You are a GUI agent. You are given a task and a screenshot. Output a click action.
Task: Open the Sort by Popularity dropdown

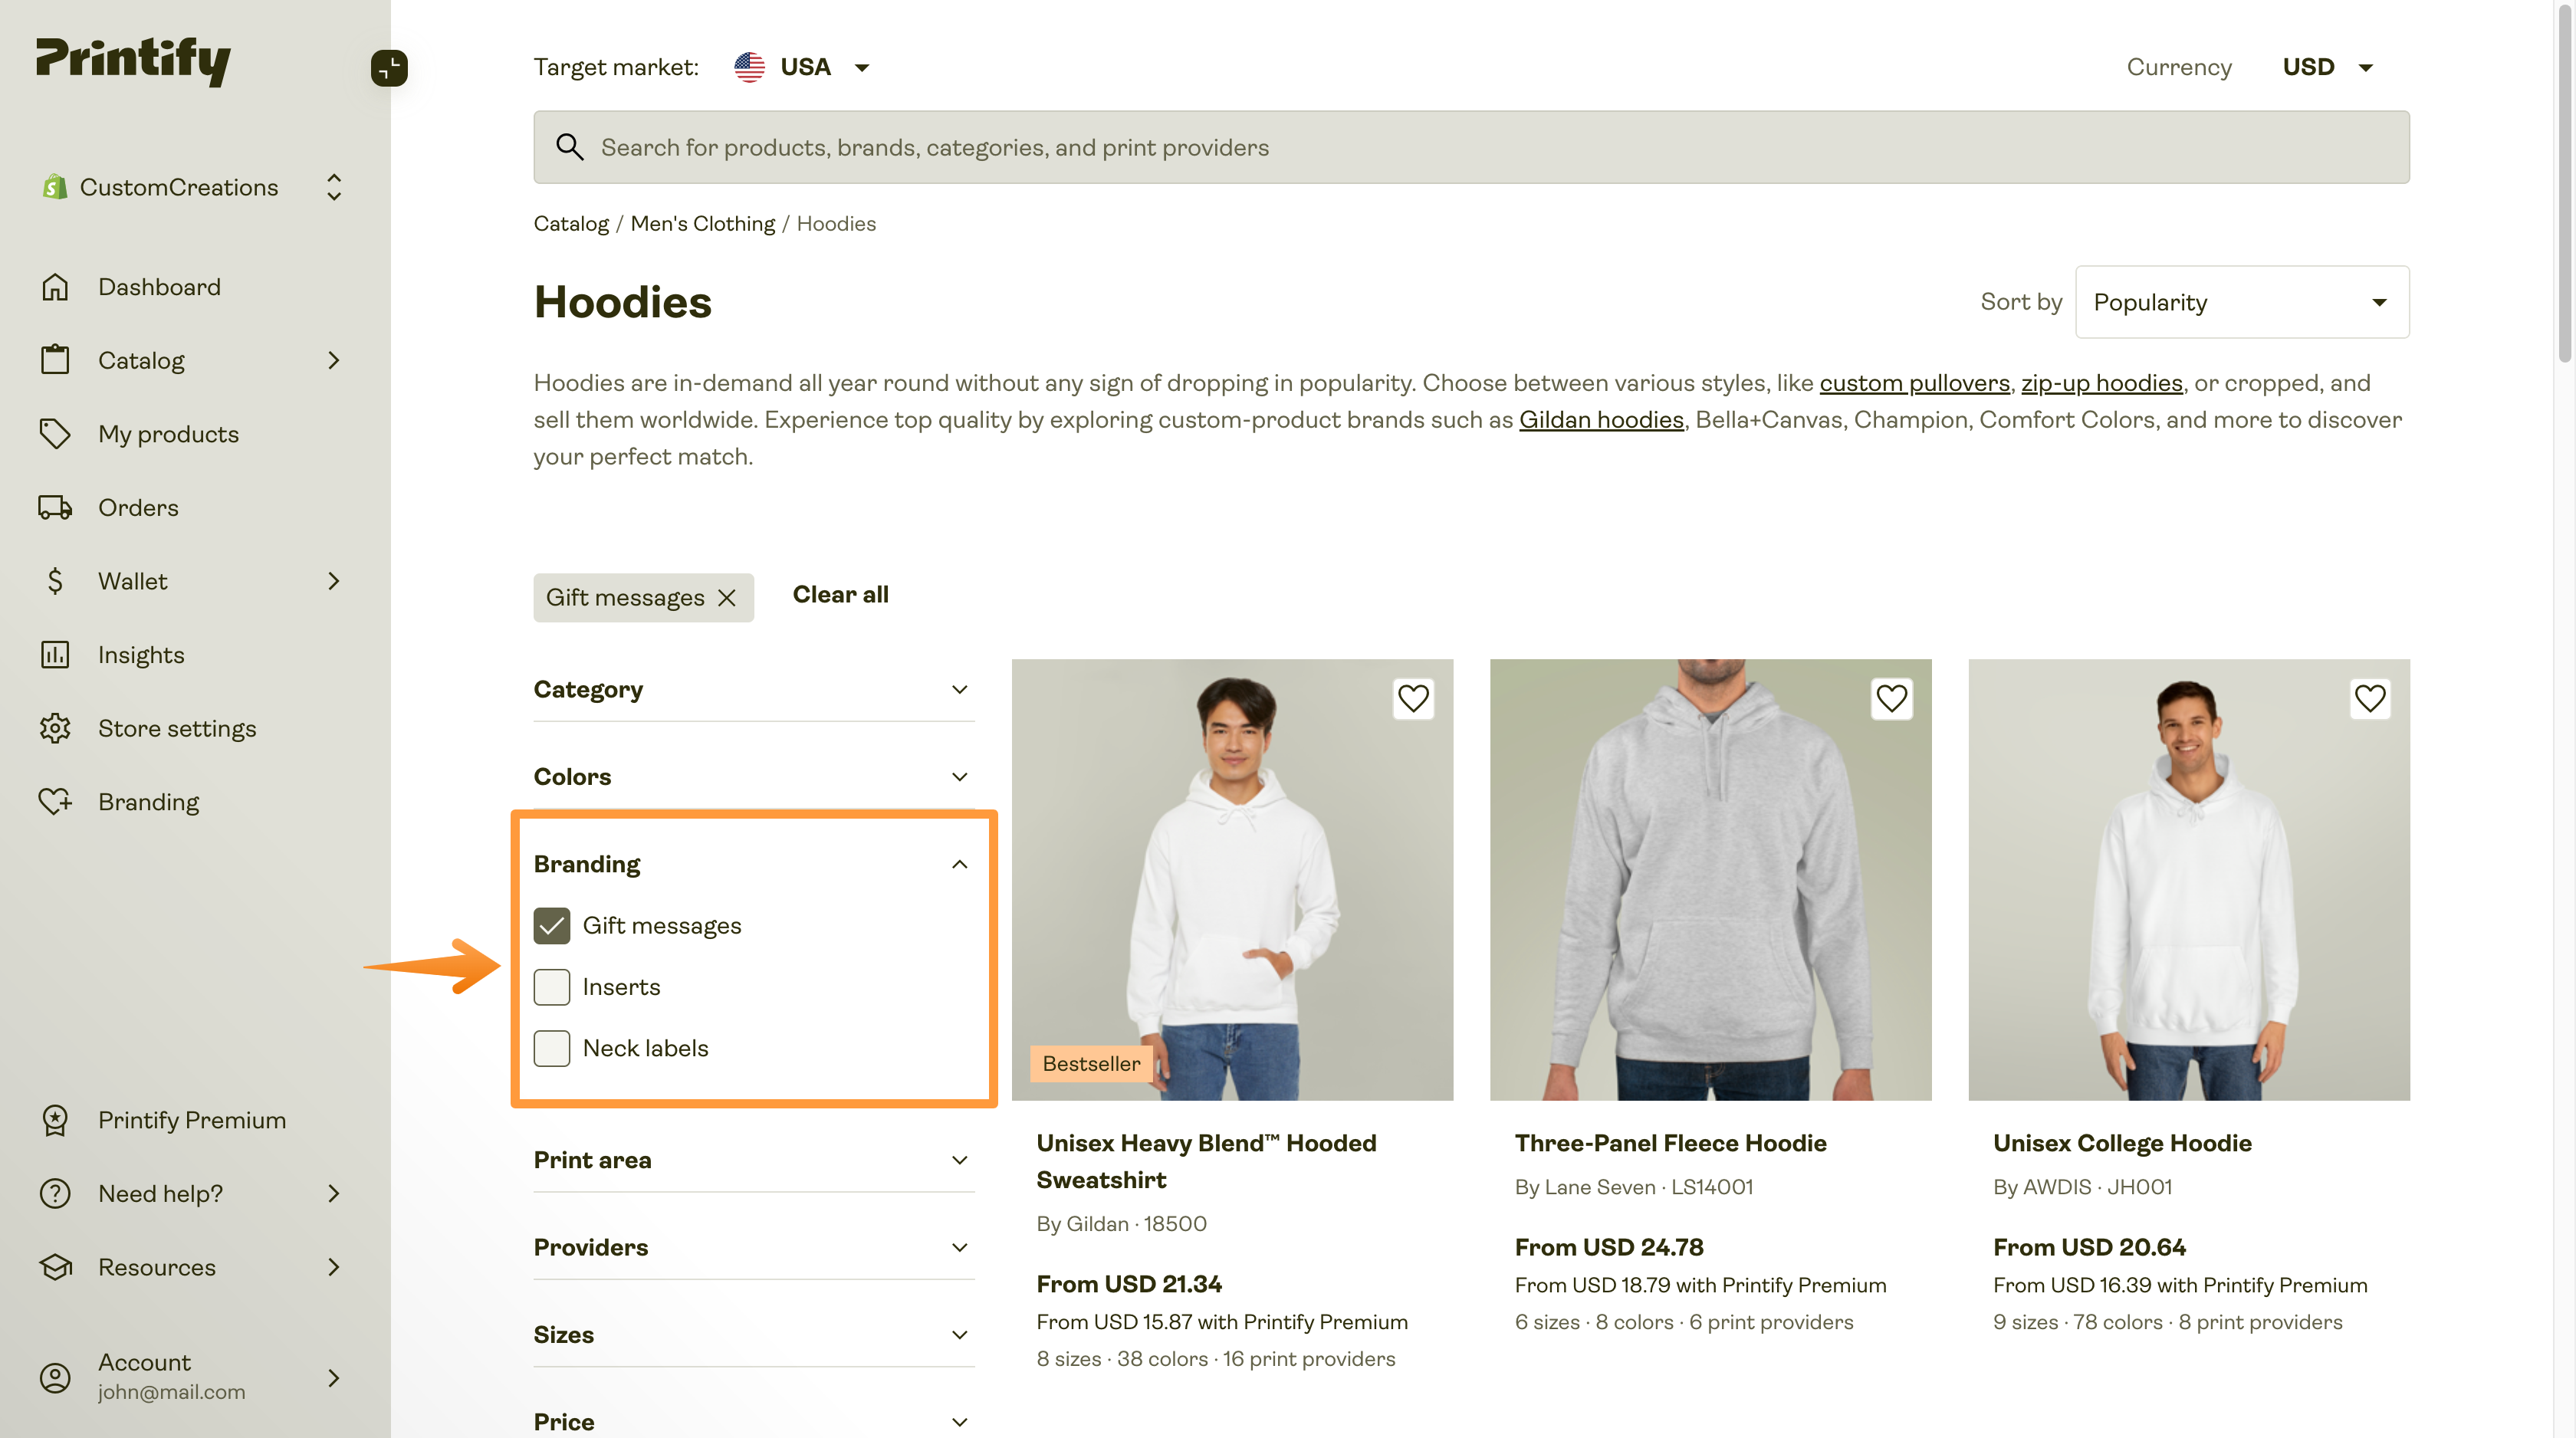[x=2241, y=302]
